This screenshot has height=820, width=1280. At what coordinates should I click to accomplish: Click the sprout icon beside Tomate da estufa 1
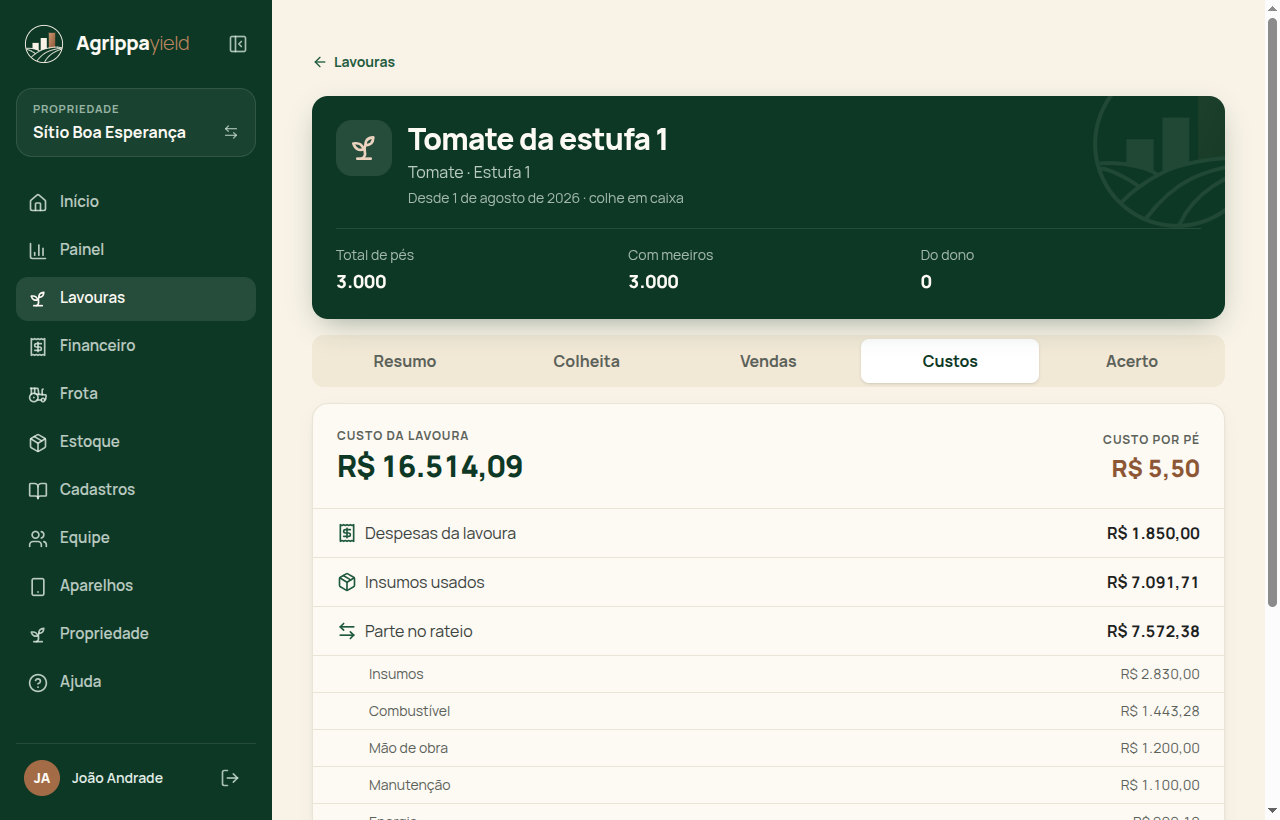tap(364, 148)
